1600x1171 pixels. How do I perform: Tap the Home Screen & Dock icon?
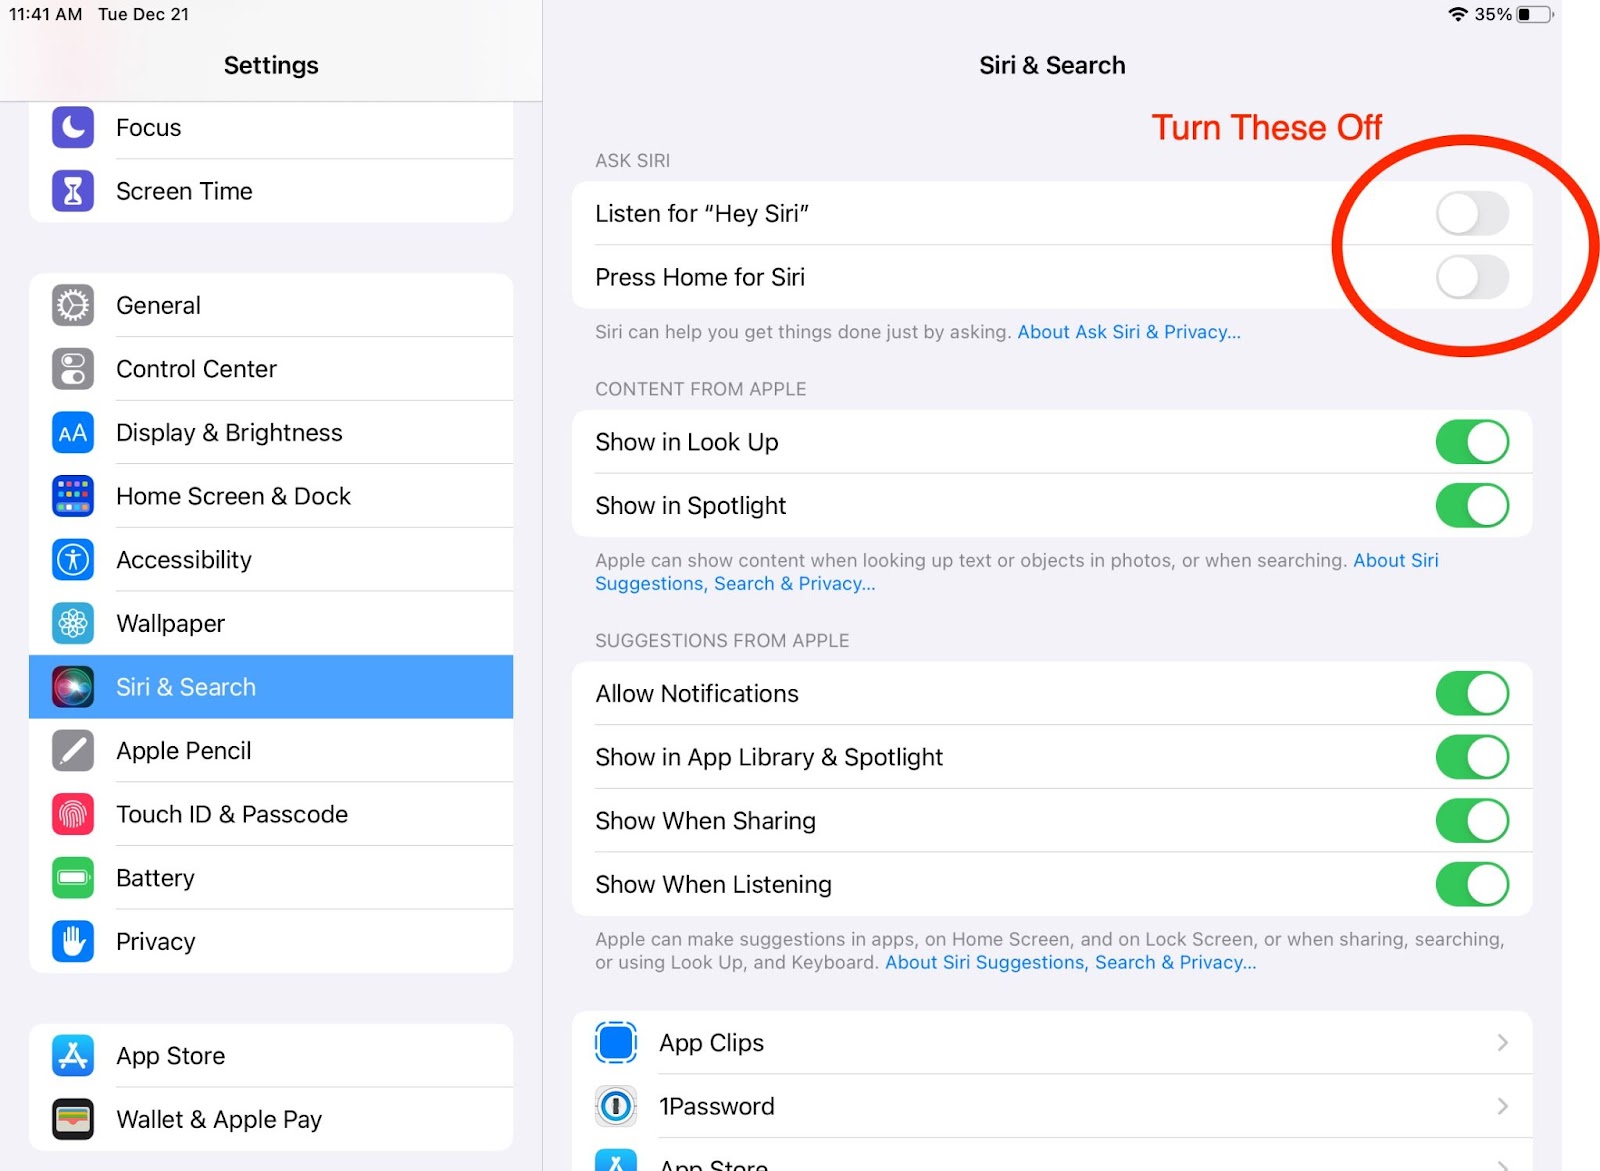coord(73,496)
